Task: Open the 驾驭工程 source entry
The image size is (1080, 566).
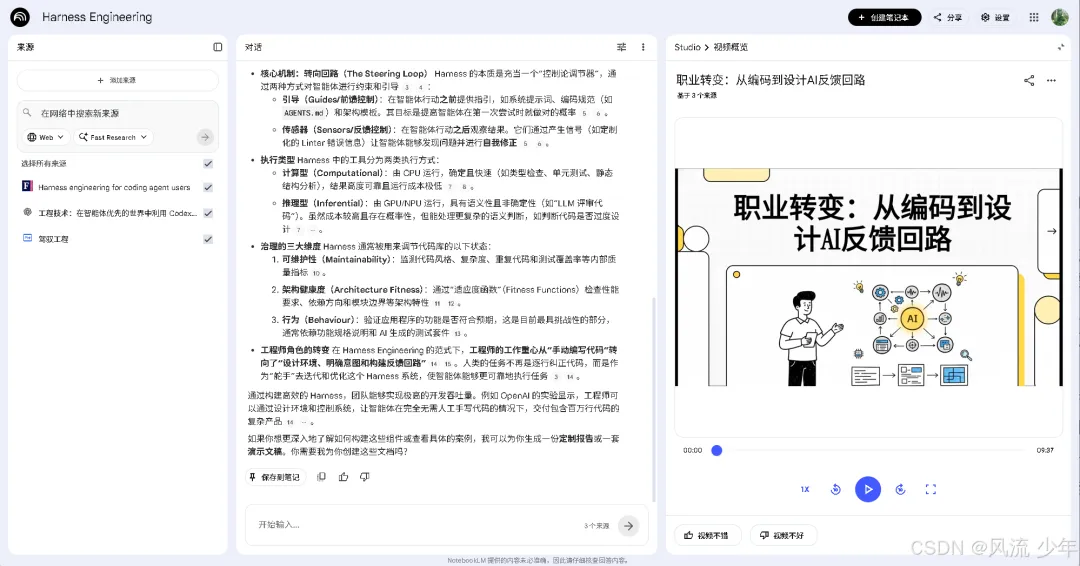Action: click(53, 239)
